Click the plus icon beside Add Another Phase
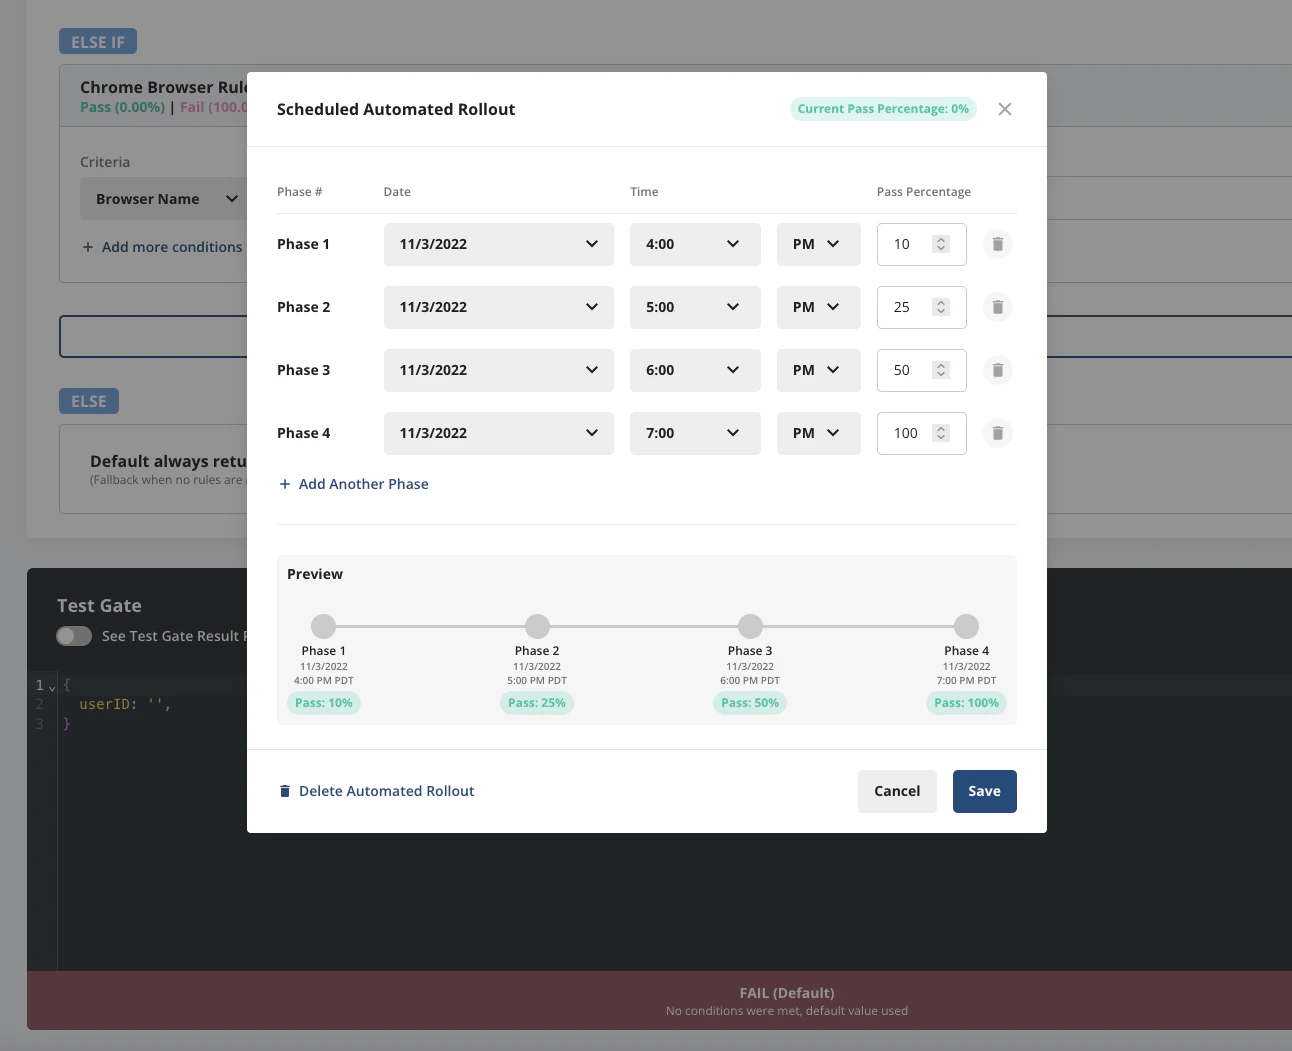1292x1051 pixels. (x=285, y=484)
